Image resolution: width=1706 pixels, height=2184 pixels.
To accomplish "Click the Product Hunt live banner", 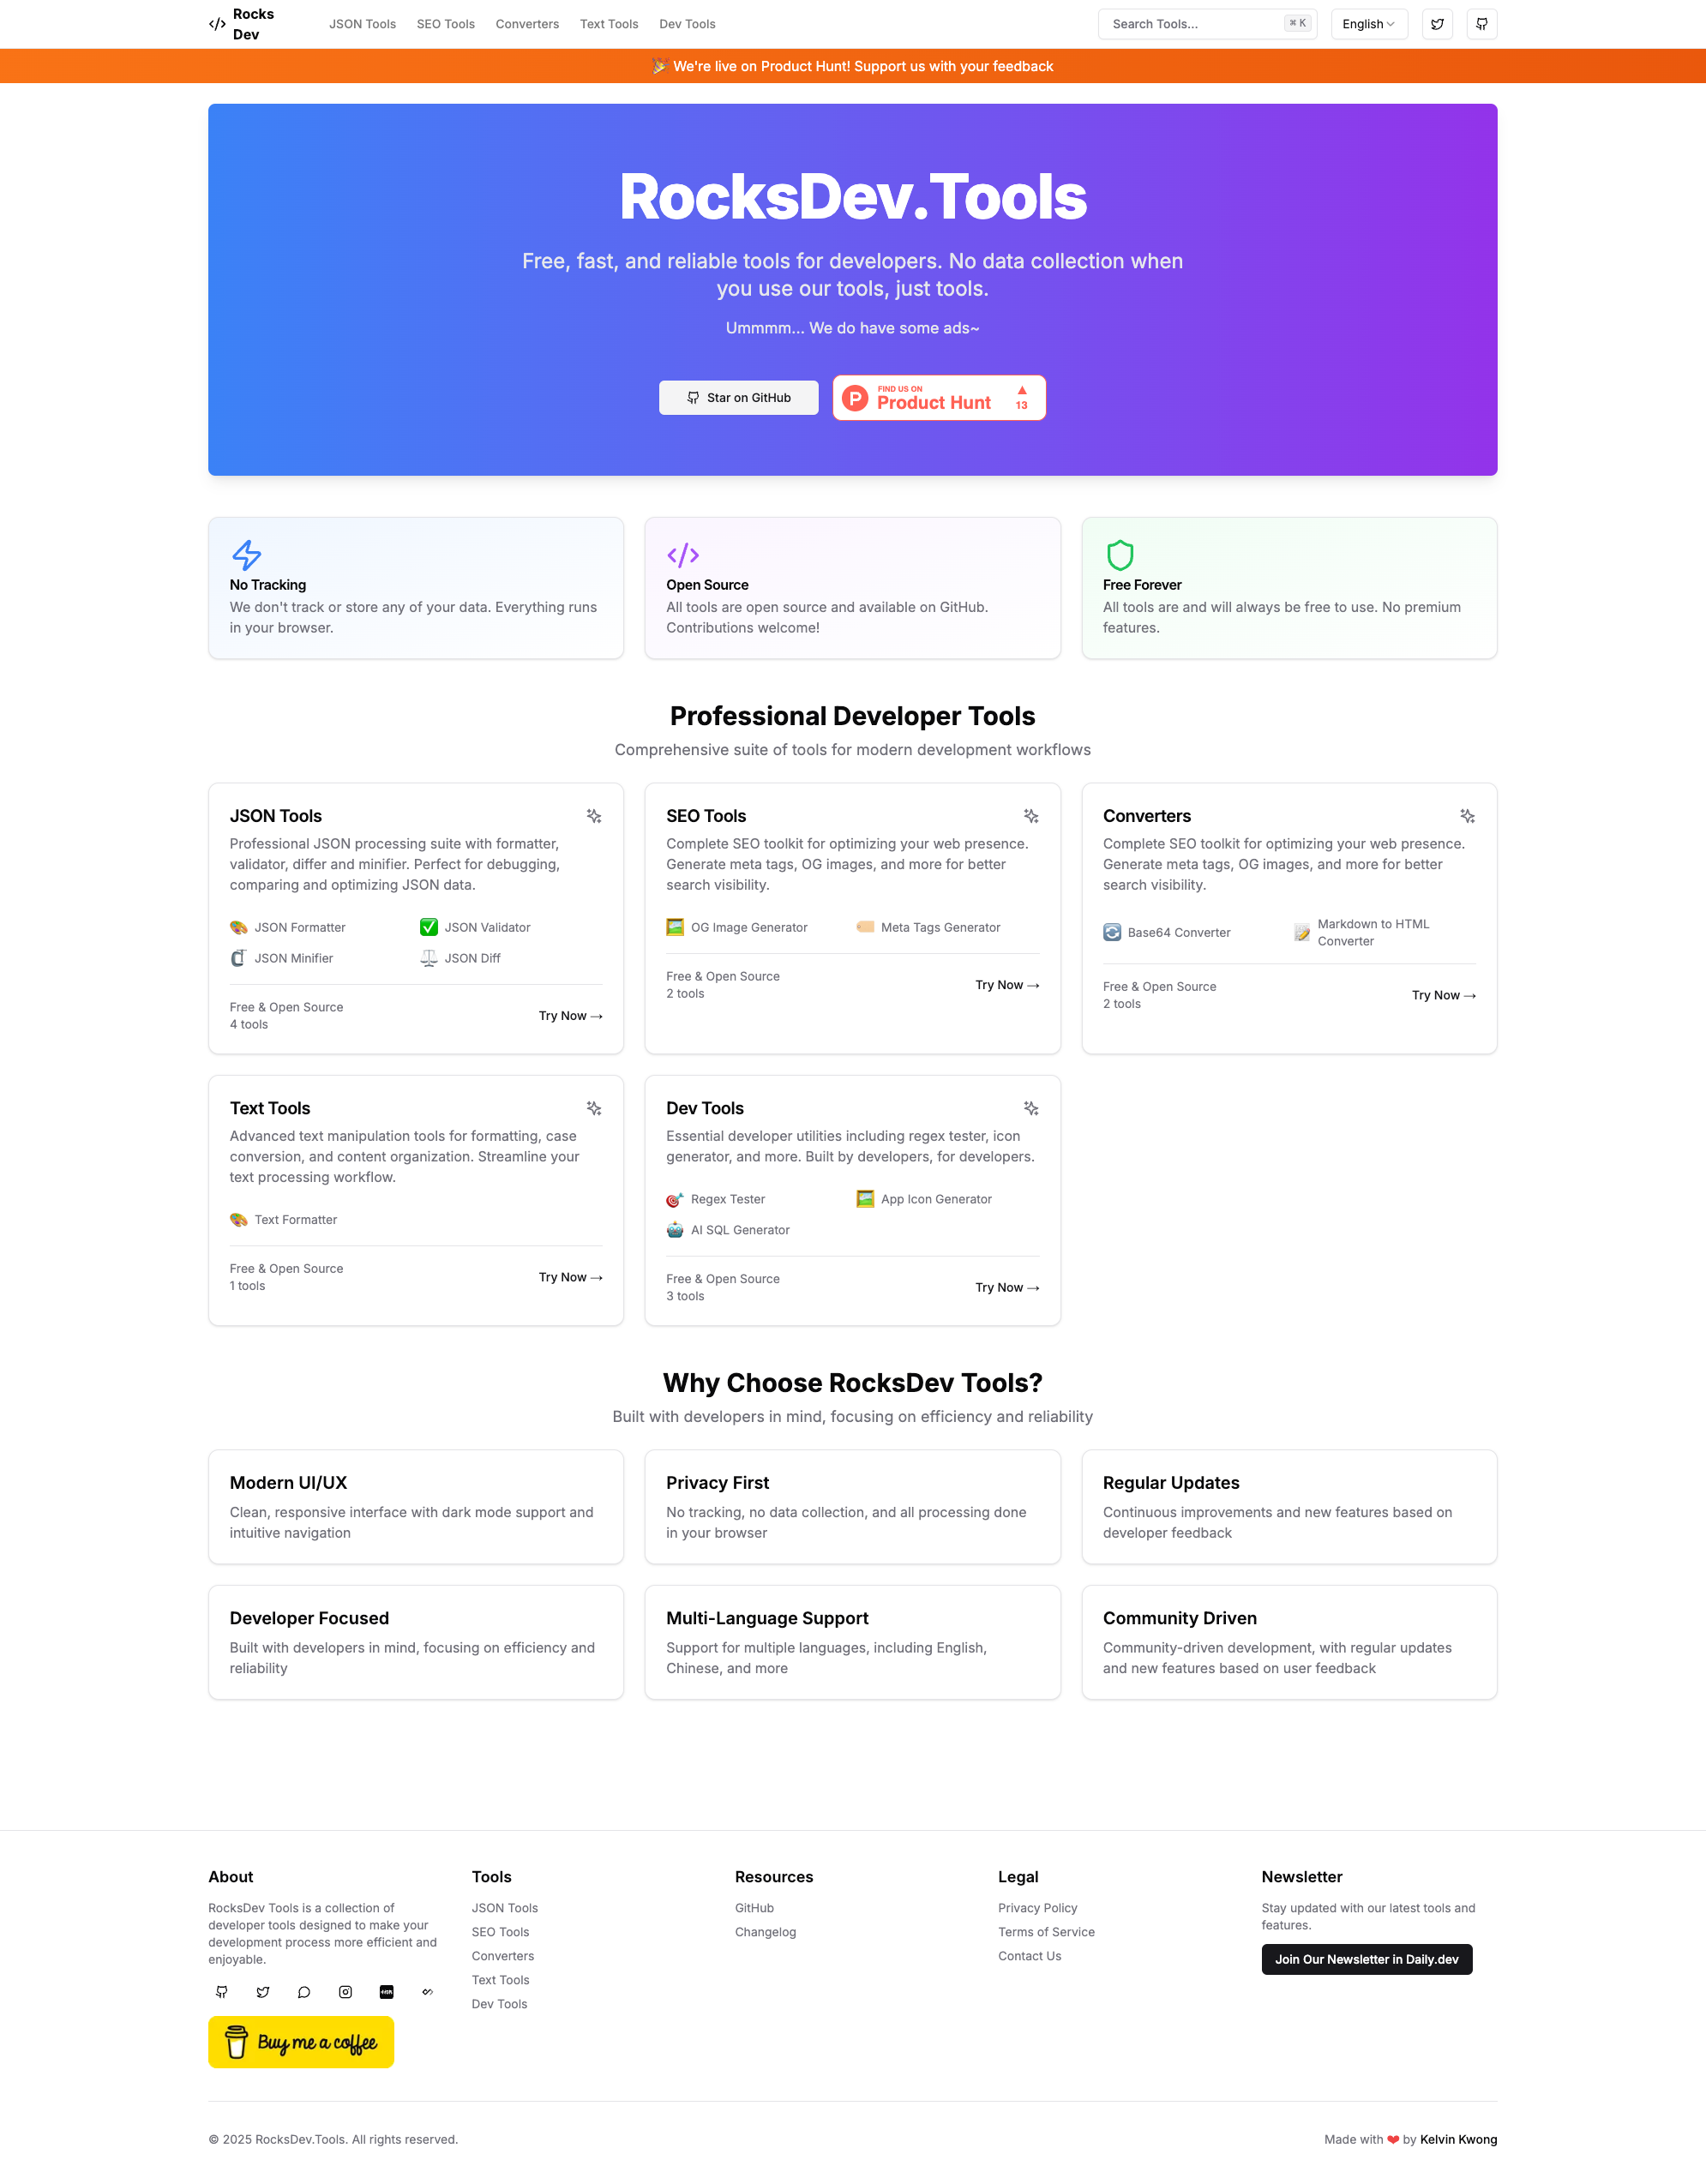I will click(x=853, y=66).
